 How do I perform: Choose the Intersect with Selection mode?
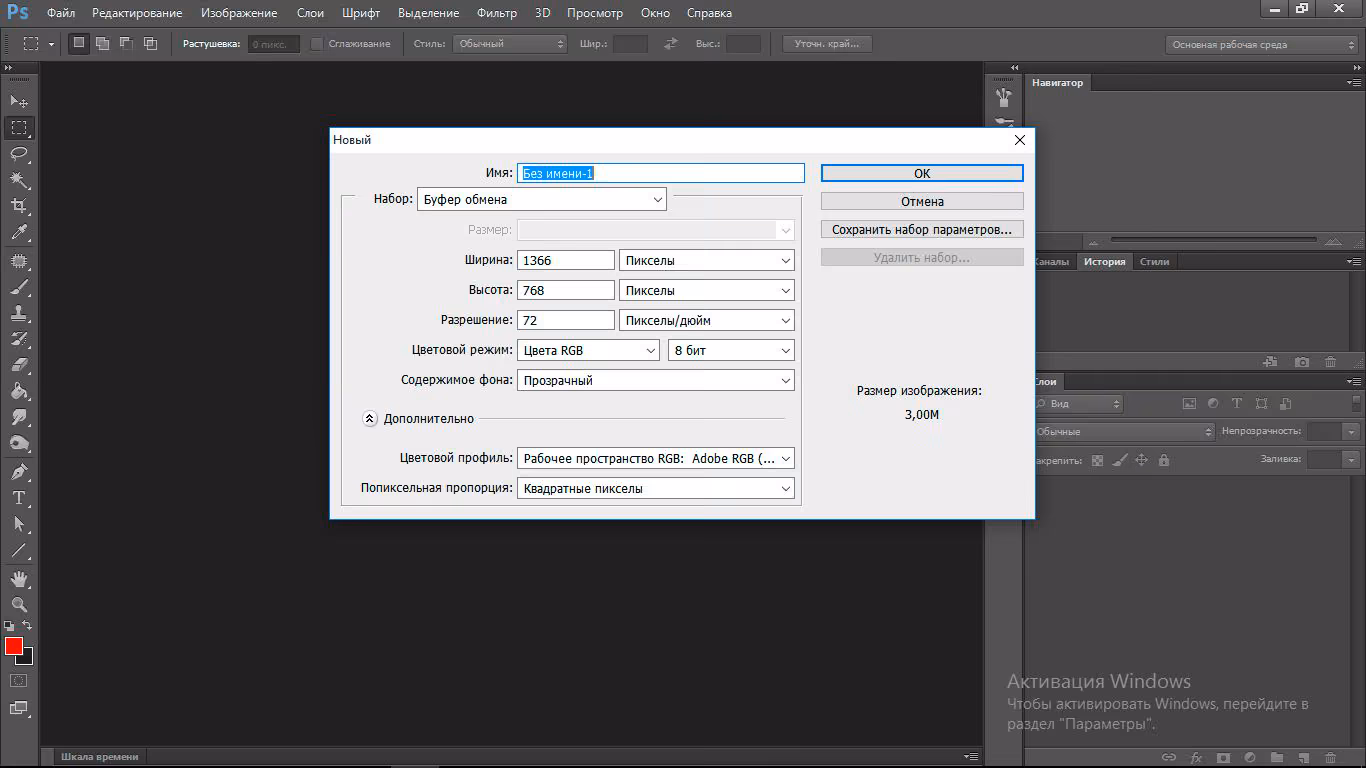tap(151, 43)
